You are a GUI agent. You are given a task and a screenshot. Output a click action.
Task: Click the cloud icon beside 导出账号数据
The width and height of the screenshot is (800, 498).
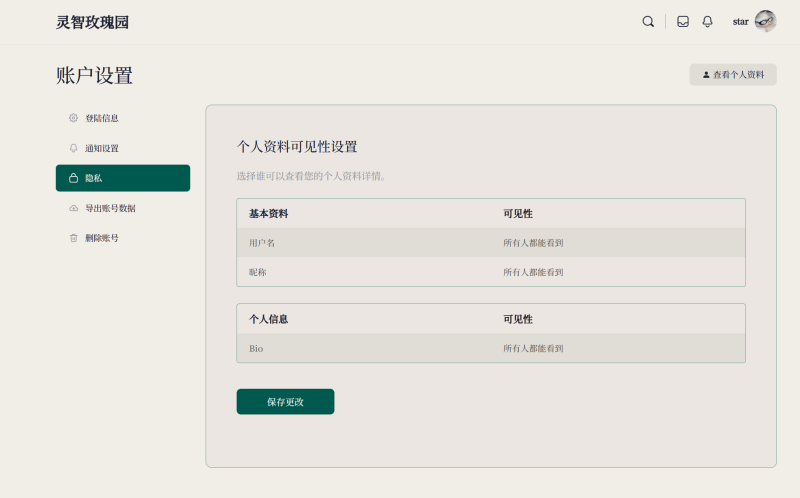[x=73, y=208]
